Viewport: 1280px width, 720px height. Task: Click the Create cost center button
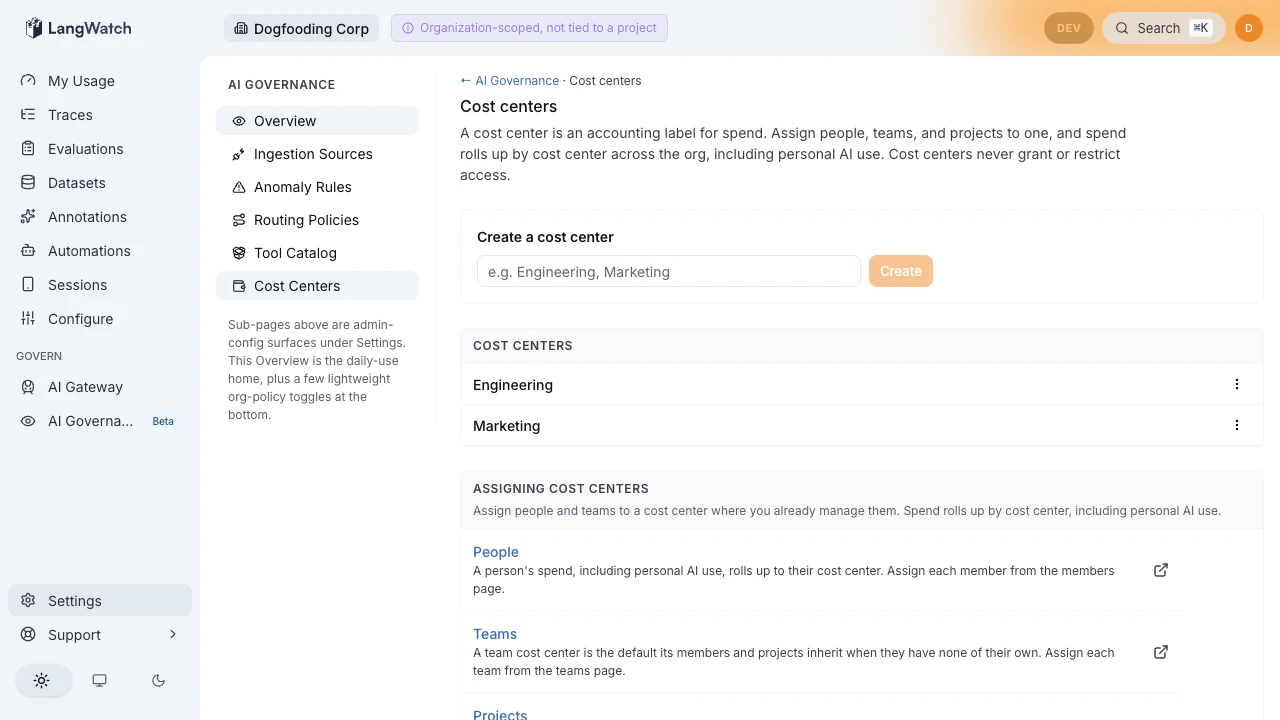coord(901,271)
